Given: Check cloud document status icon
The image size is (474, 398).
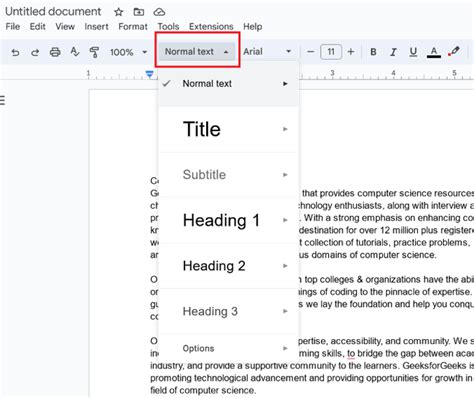Looking at the screenshot, I should 159,12.
